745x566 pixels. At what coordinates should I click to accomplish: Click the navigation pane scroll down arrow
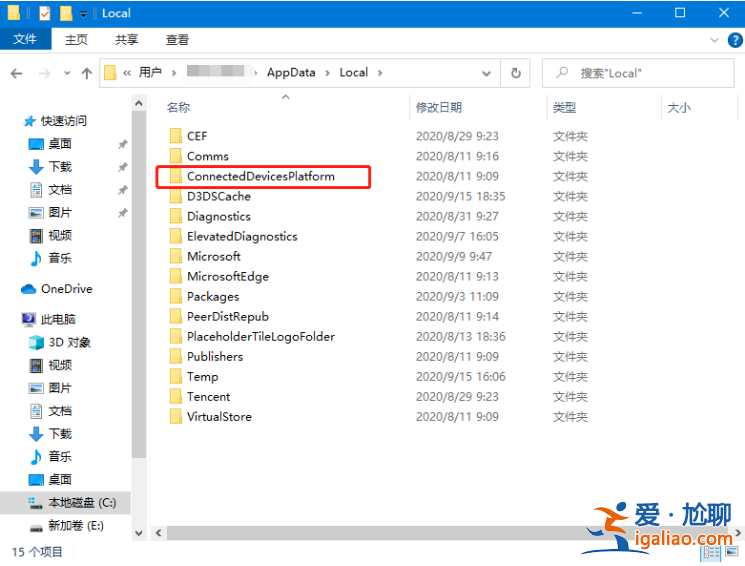pos(139,533)
